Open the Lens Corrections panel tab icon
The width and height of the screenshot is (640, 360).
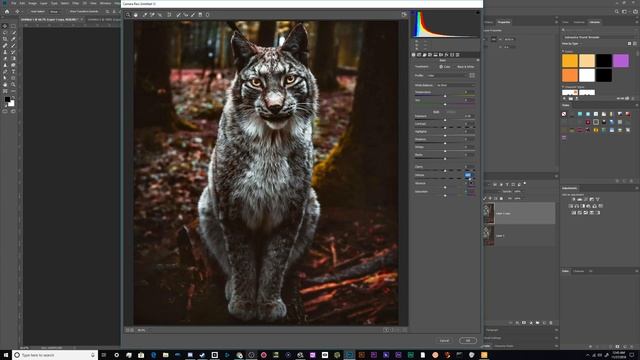pyautogui.click(x=441, y=55)
